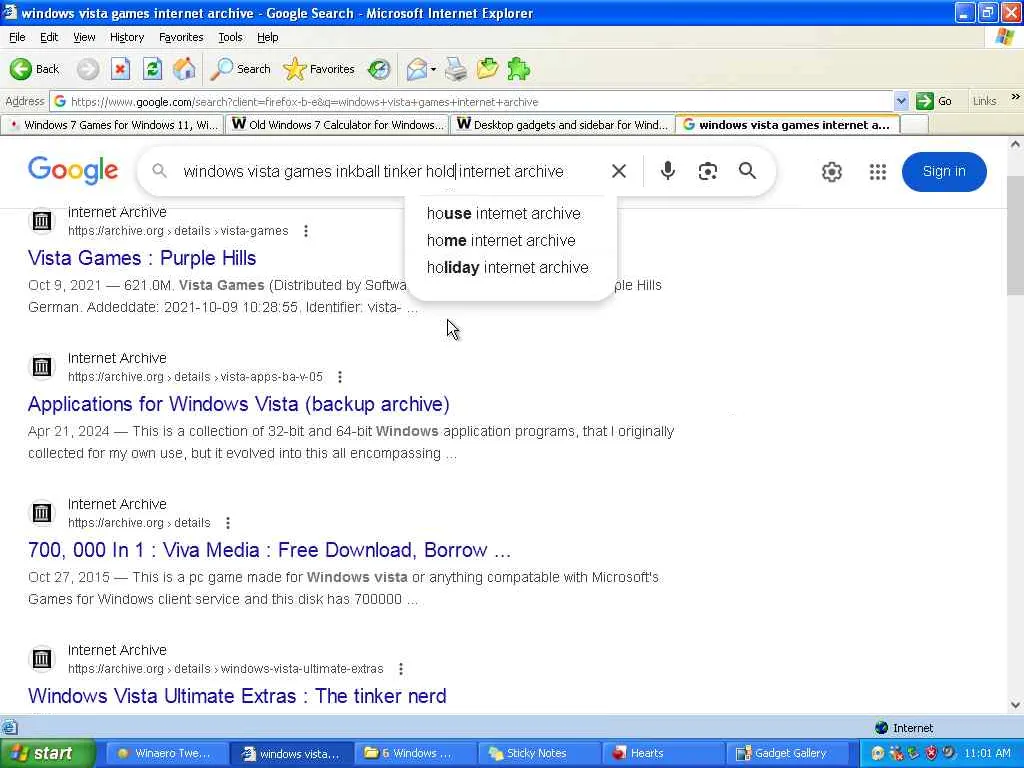Screen dimensions: 1024x768
Task: Click the Forward arrow button
Action: click(x=88, y=69)
